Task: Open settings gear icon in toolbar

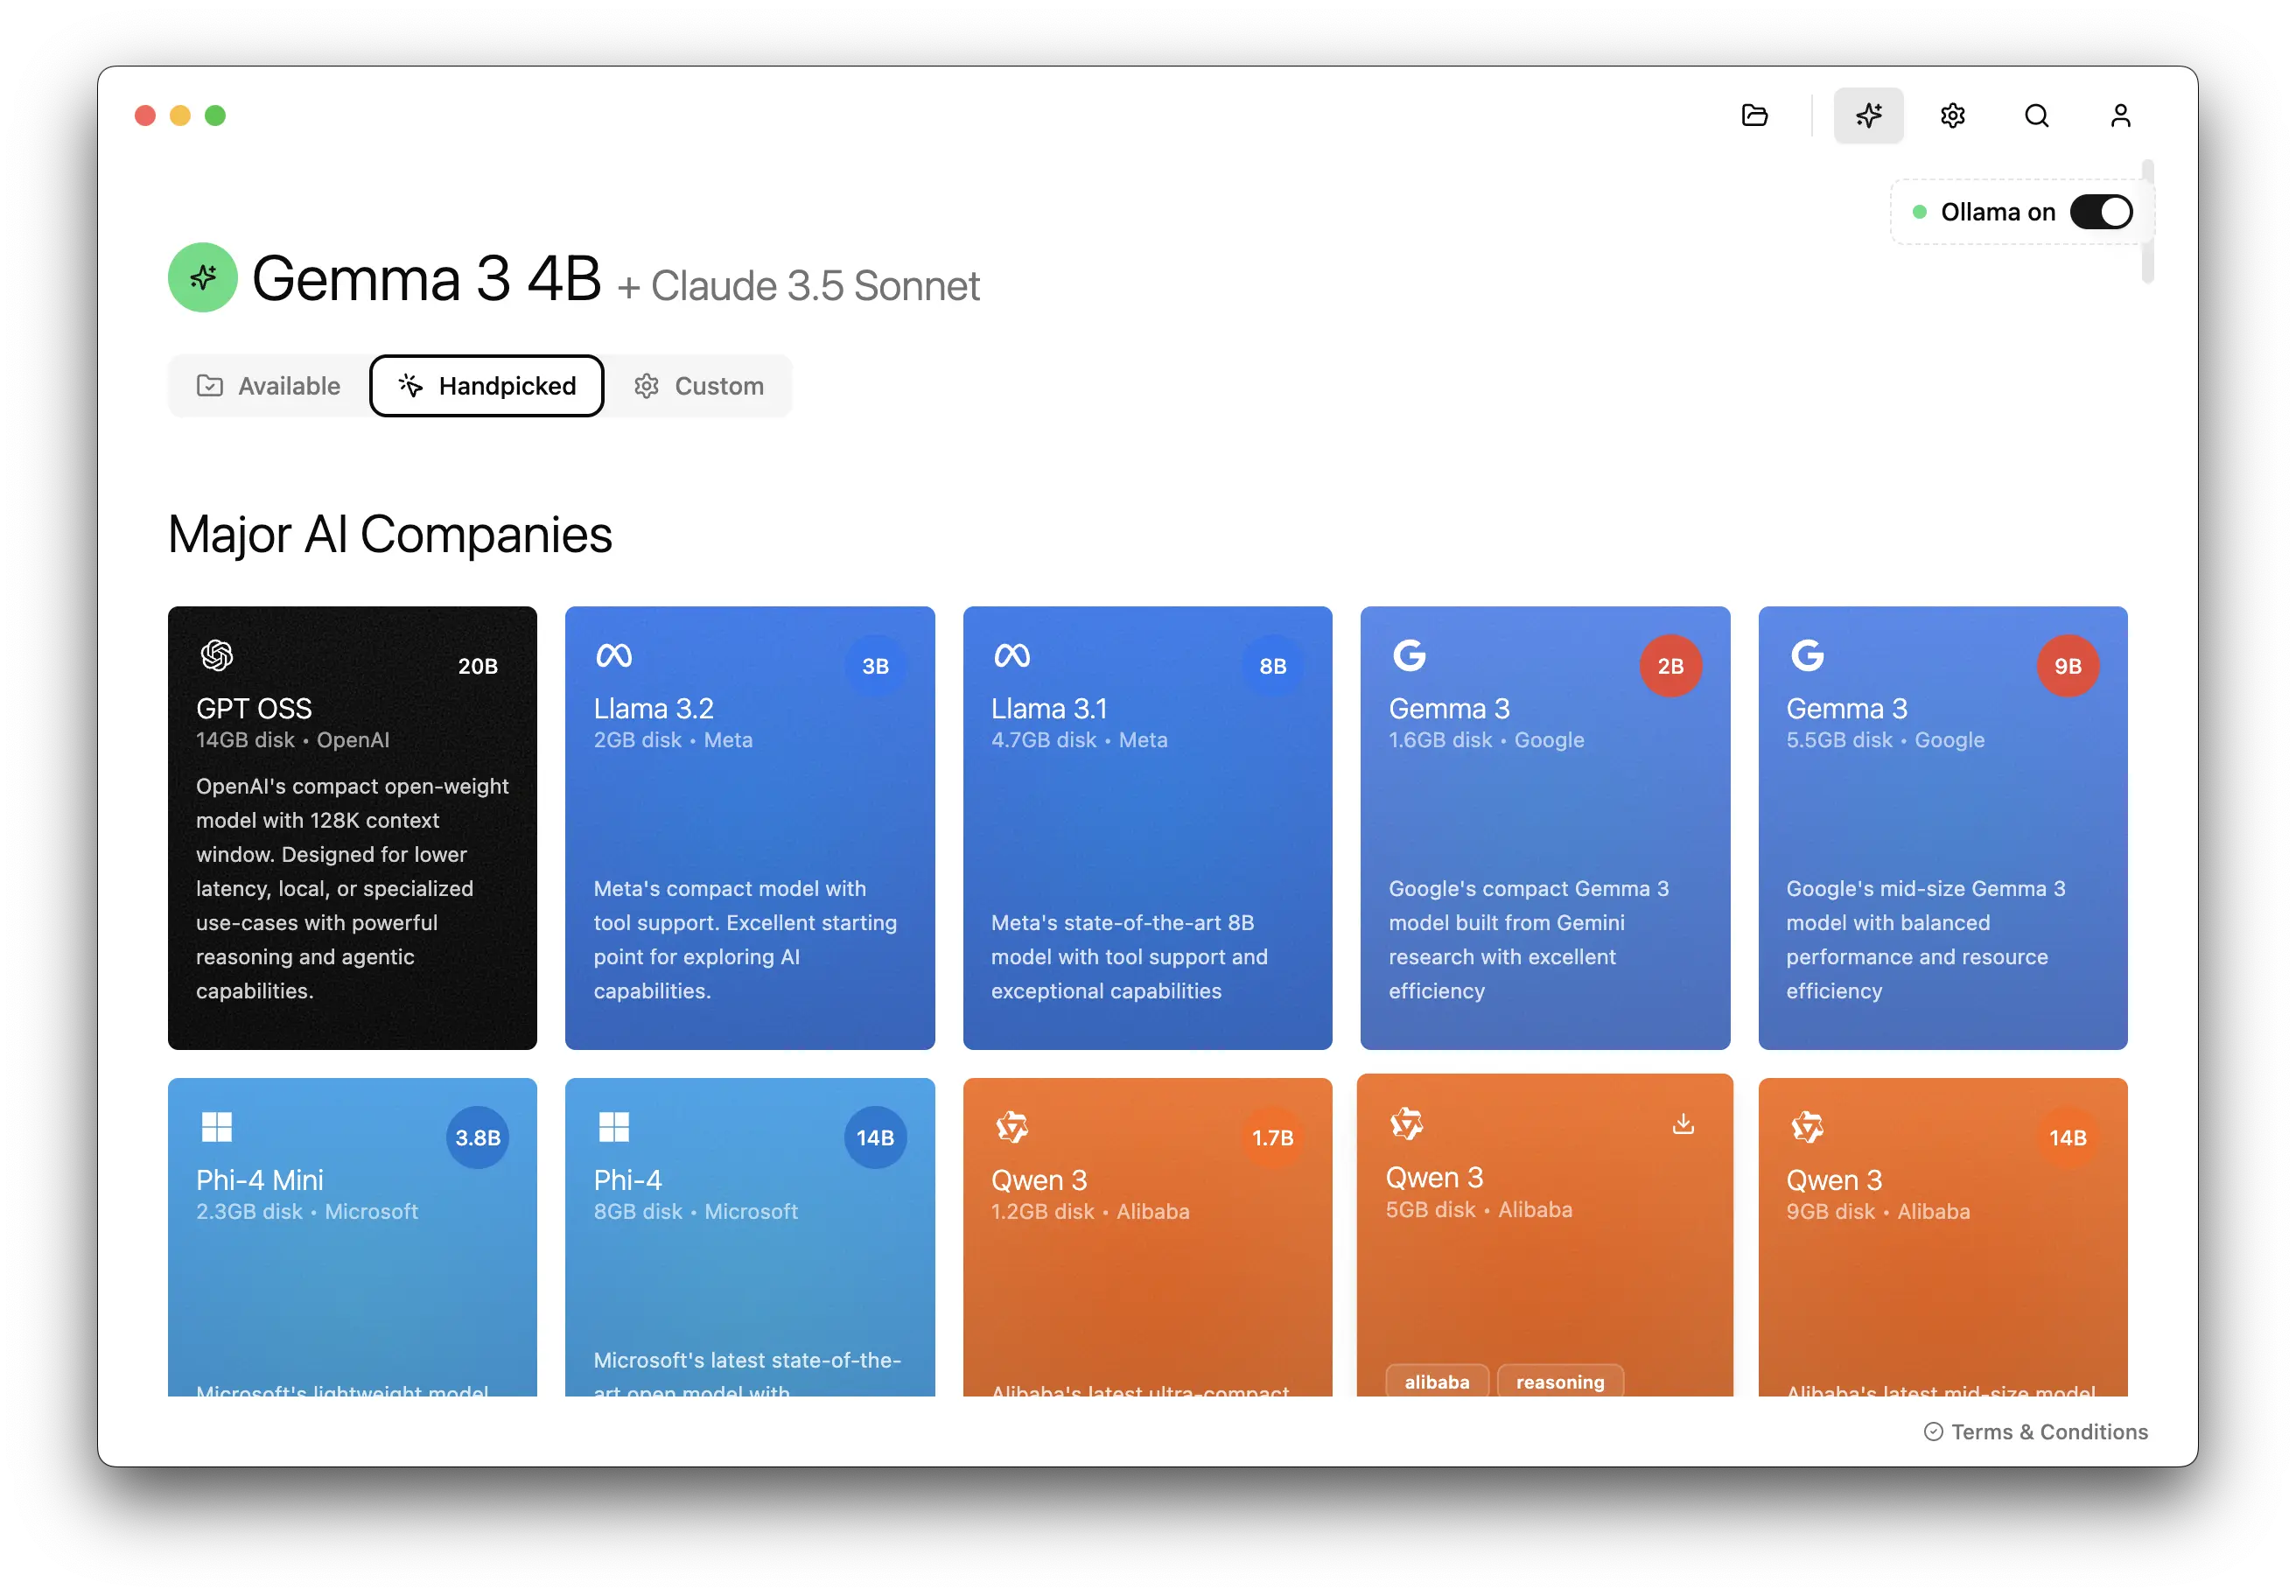Action: point(1952,116)
